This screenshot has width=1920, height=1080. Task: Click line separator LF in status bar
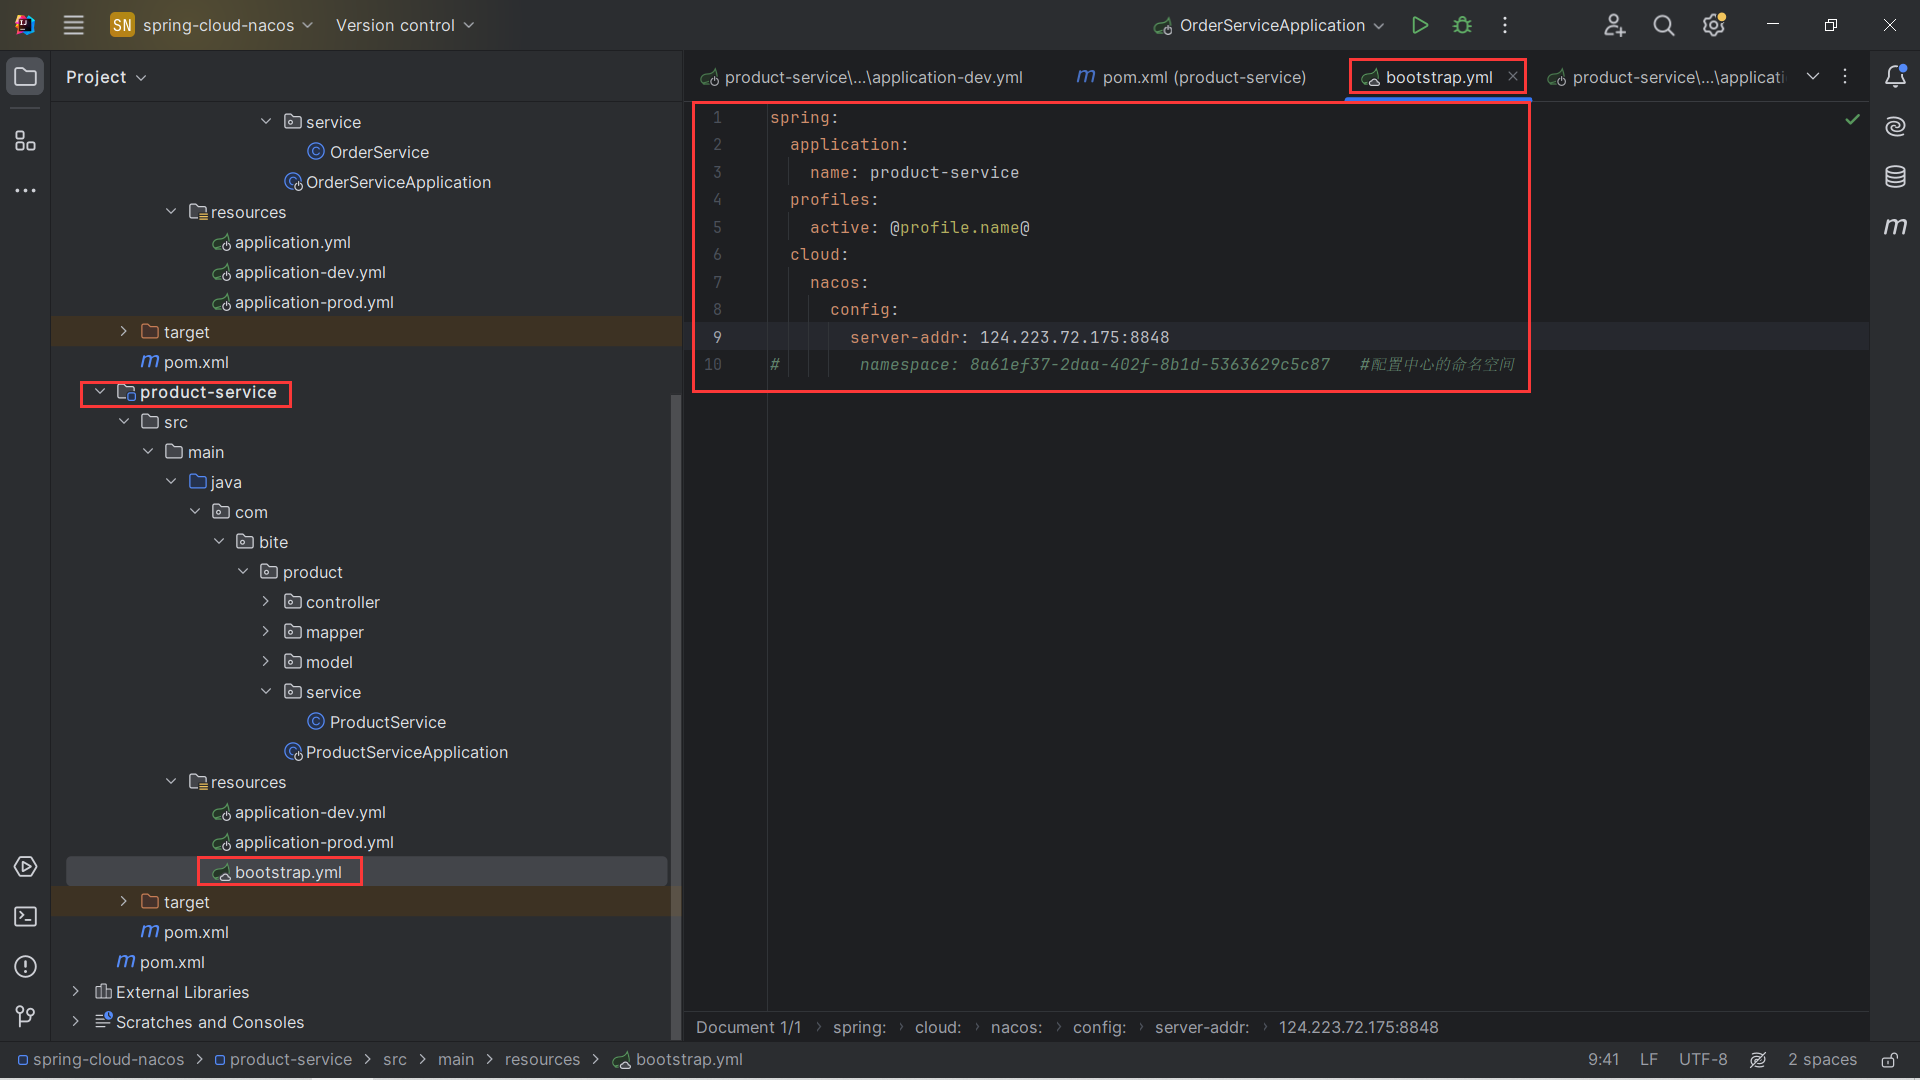[1649, 1060]
